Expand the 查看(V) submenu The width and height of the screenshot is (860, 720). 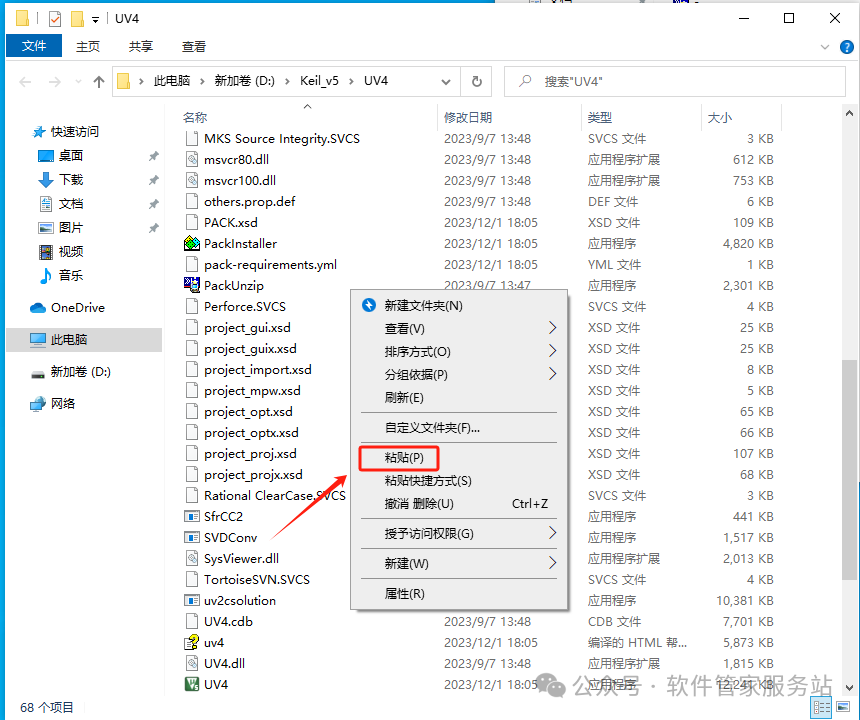[552, 328]
